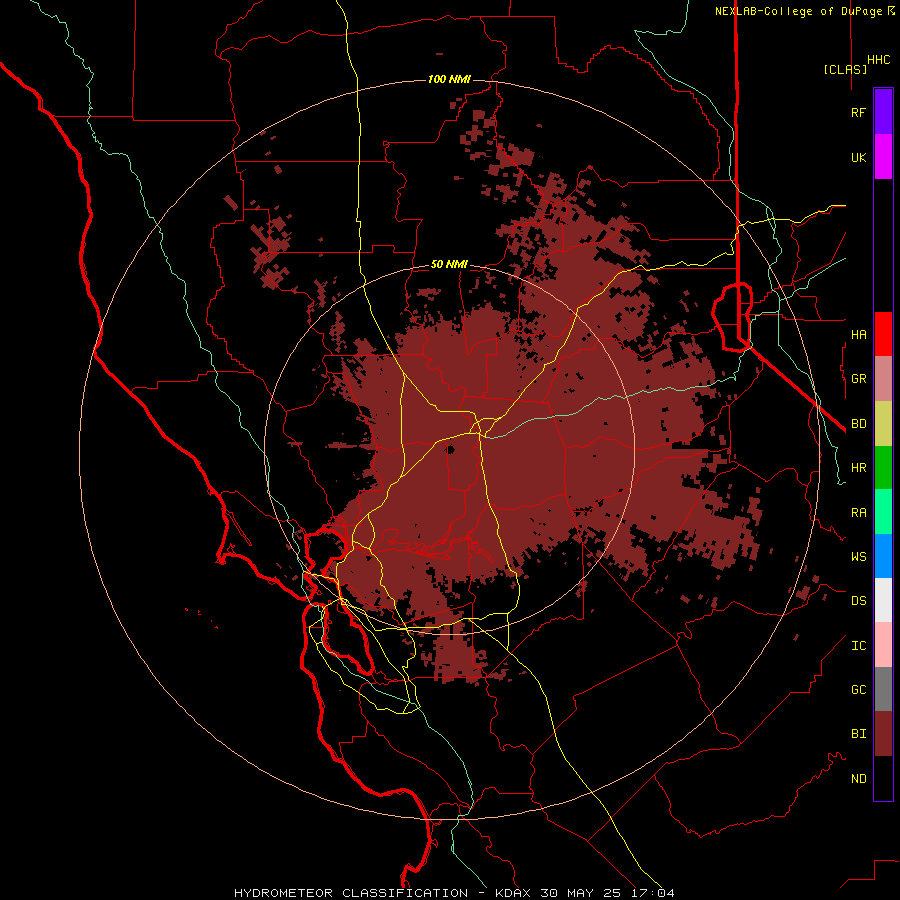900x900 pixels.
Task: Click the 'HYDROMETEOR CLASSIFICATION - KDAX' caption
Action: click(382, 893)
